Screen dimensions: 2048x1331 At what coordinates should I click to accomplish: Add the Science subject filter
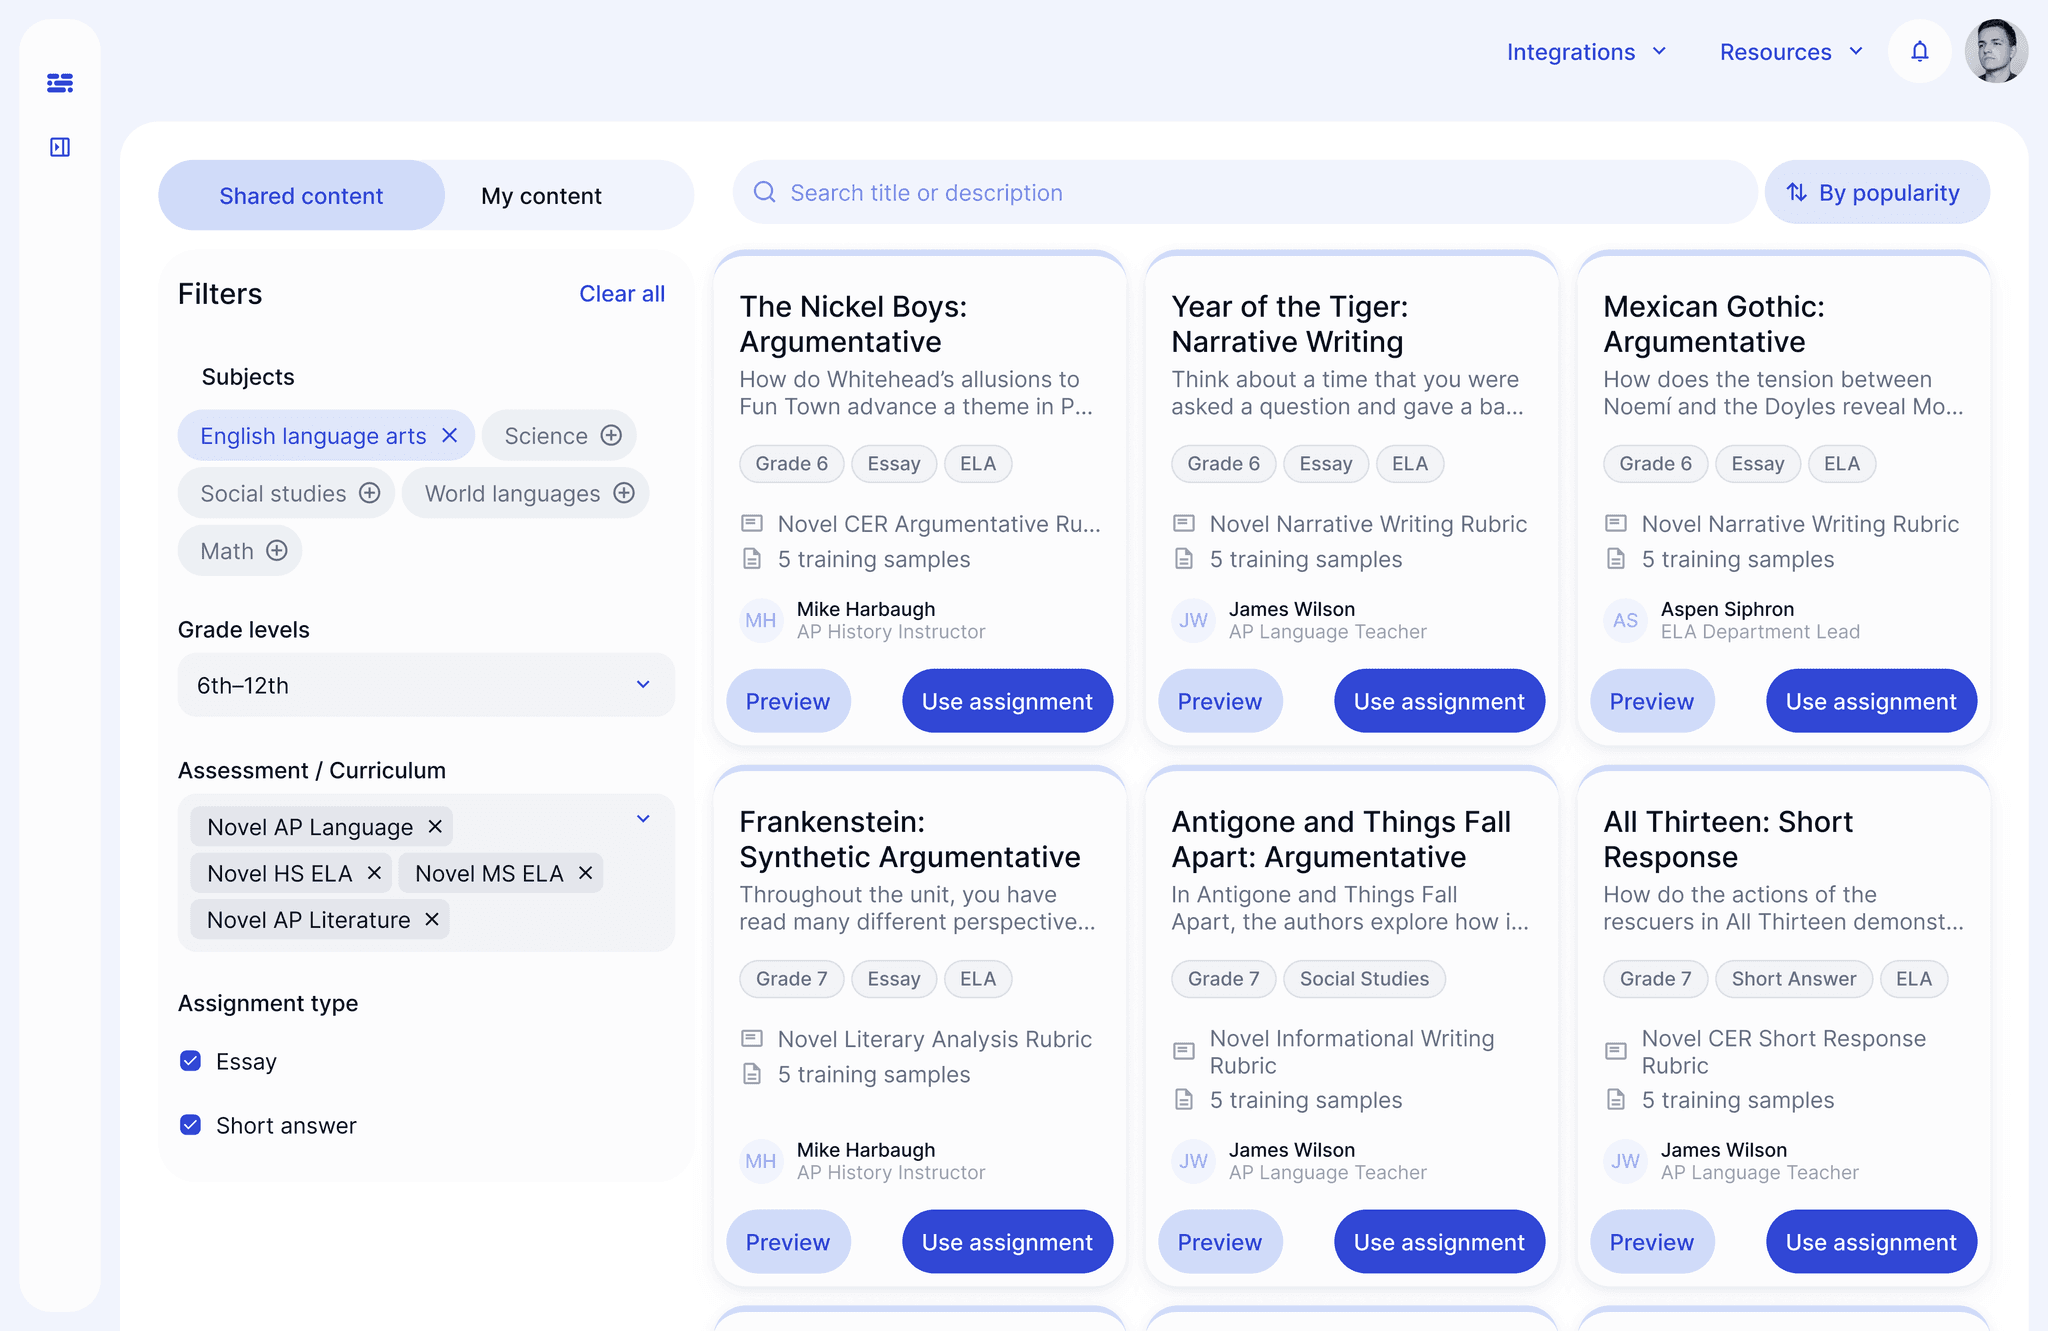(611, 435)
